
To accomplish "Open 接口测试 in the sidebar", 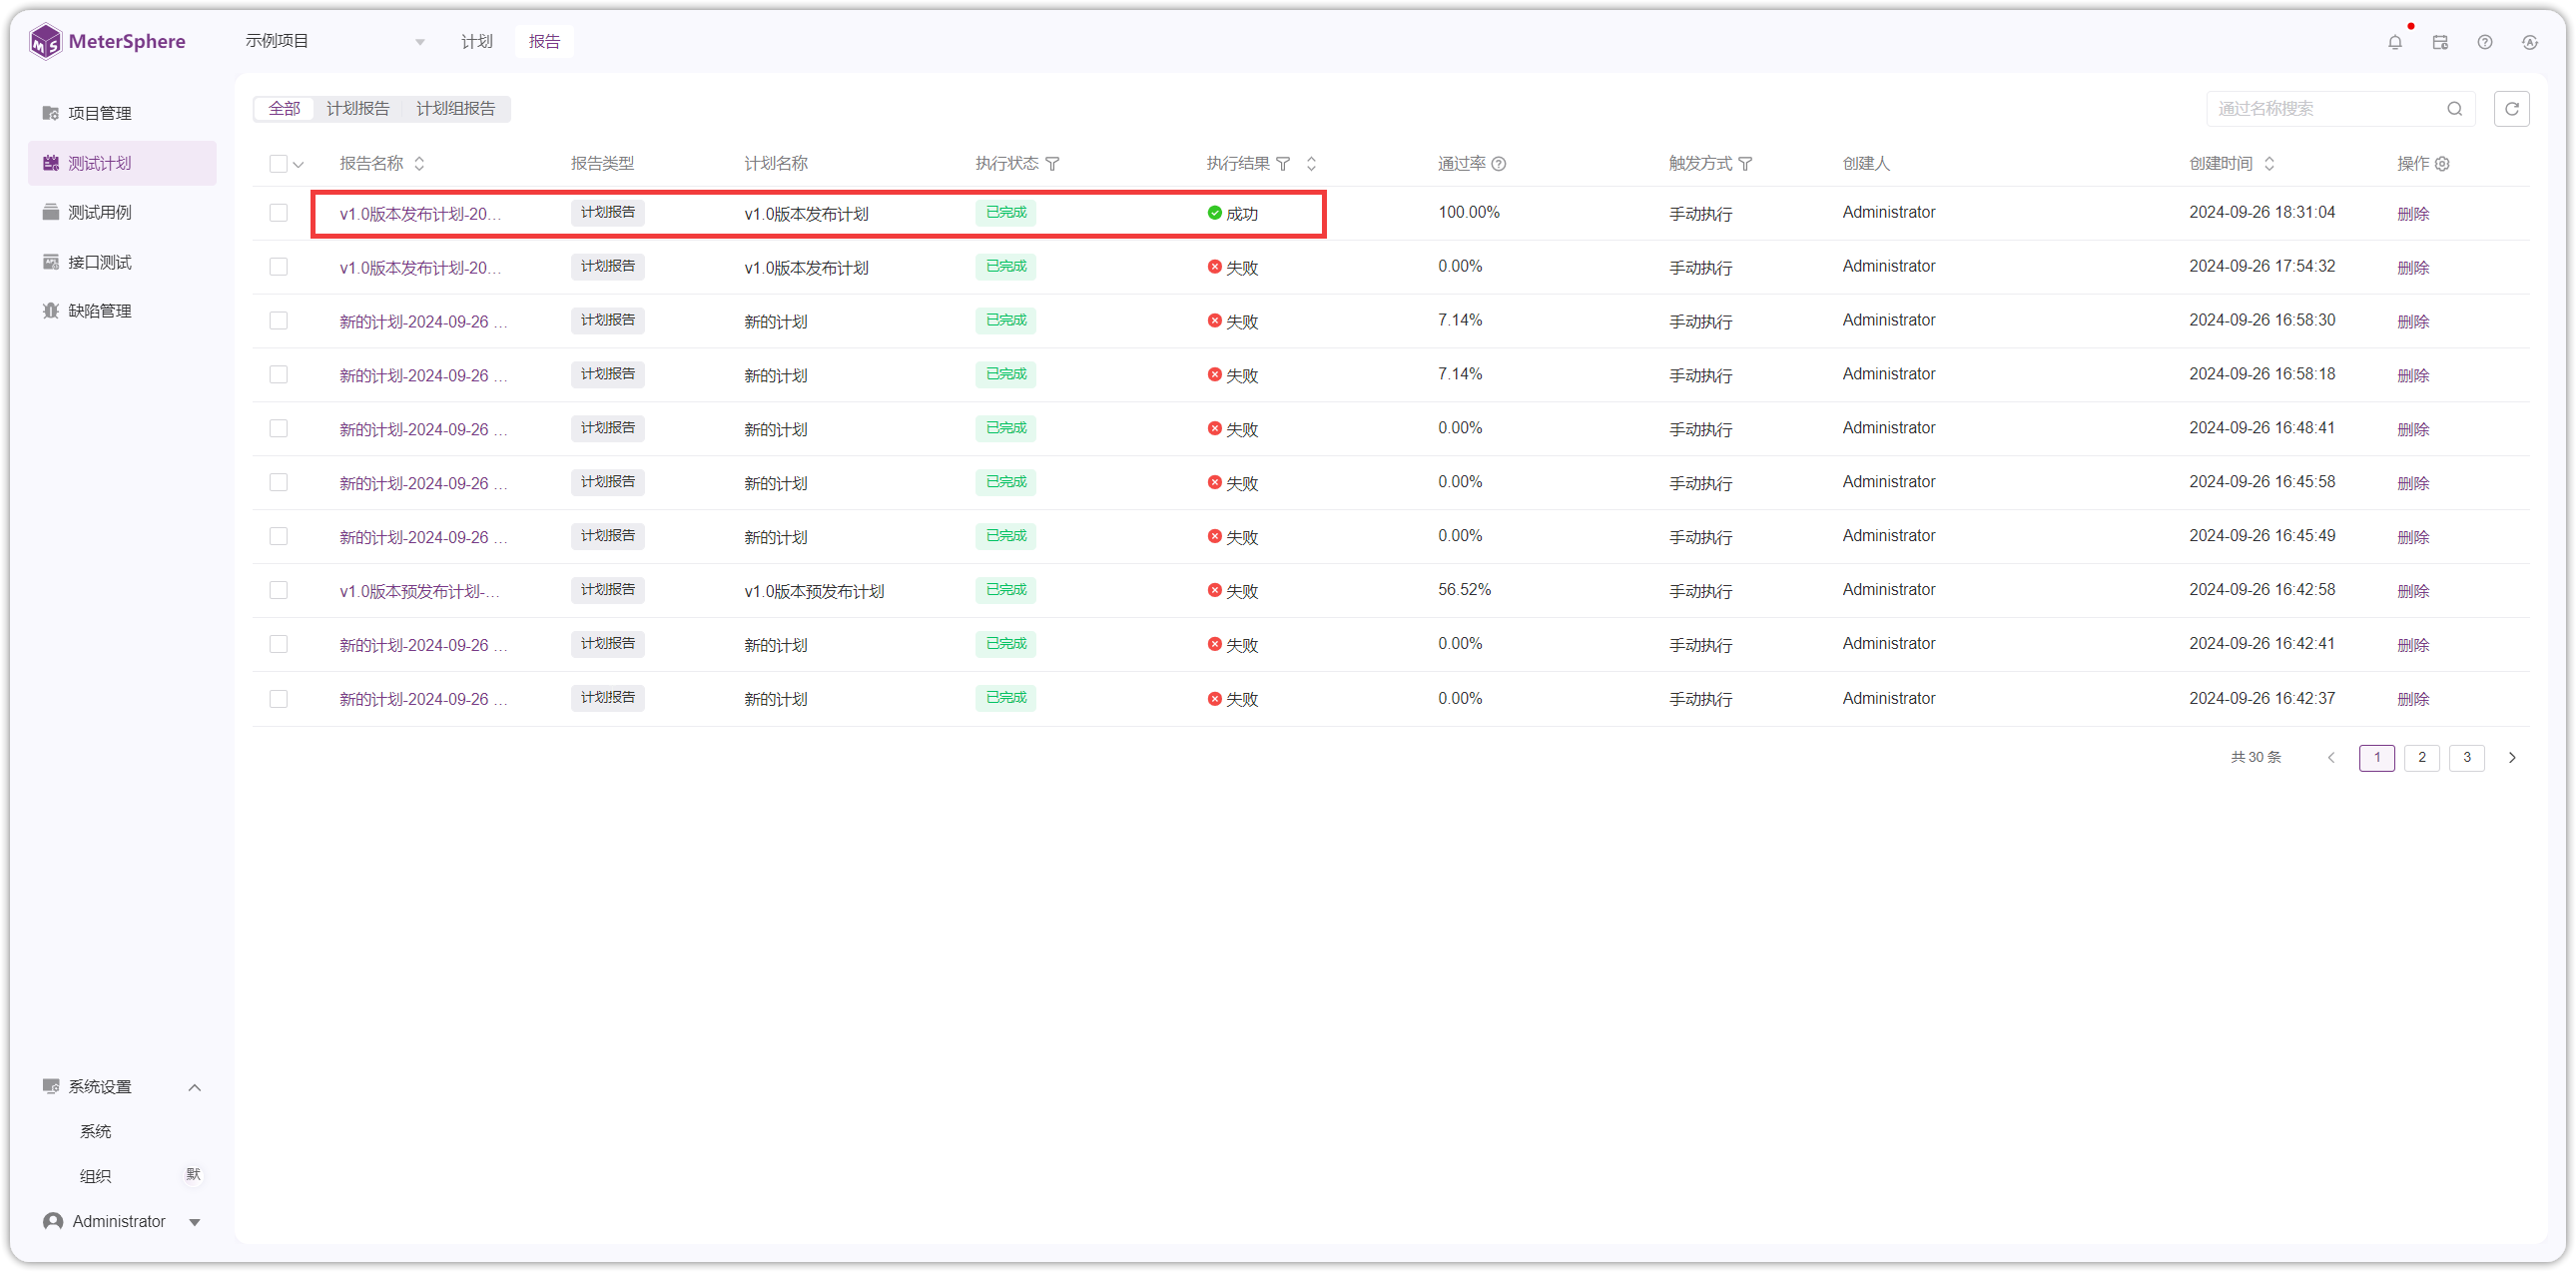I will (x=122, y=262).
